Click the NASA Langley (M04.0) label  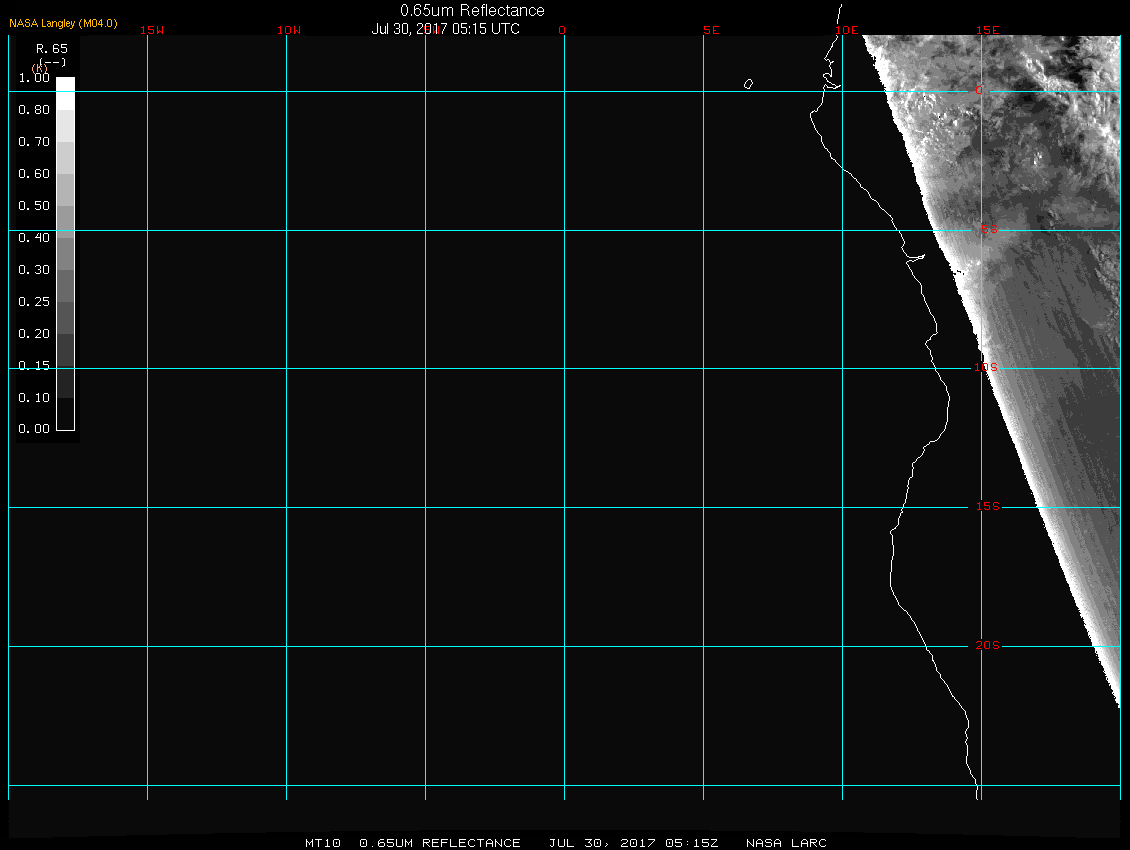[63, 23]
